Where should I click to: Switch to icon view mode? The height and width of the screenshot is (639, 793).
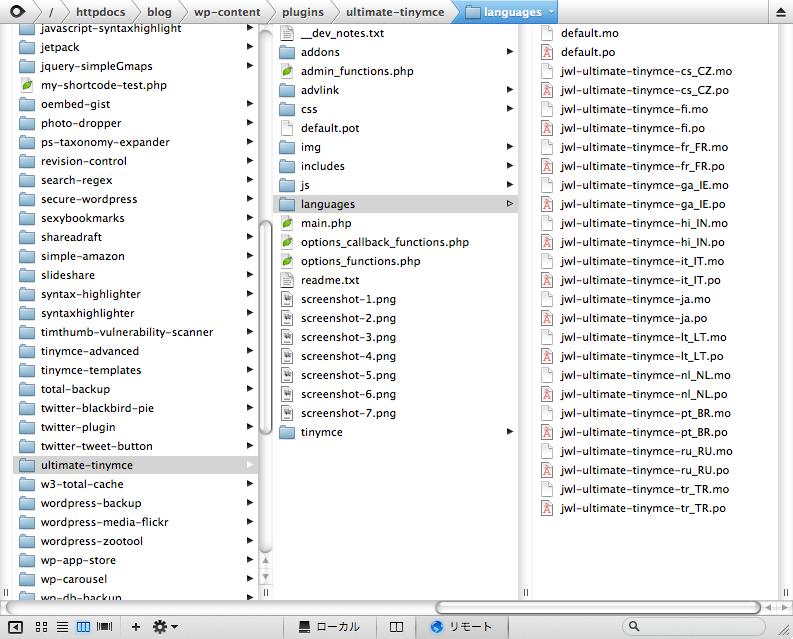(42, 627)
